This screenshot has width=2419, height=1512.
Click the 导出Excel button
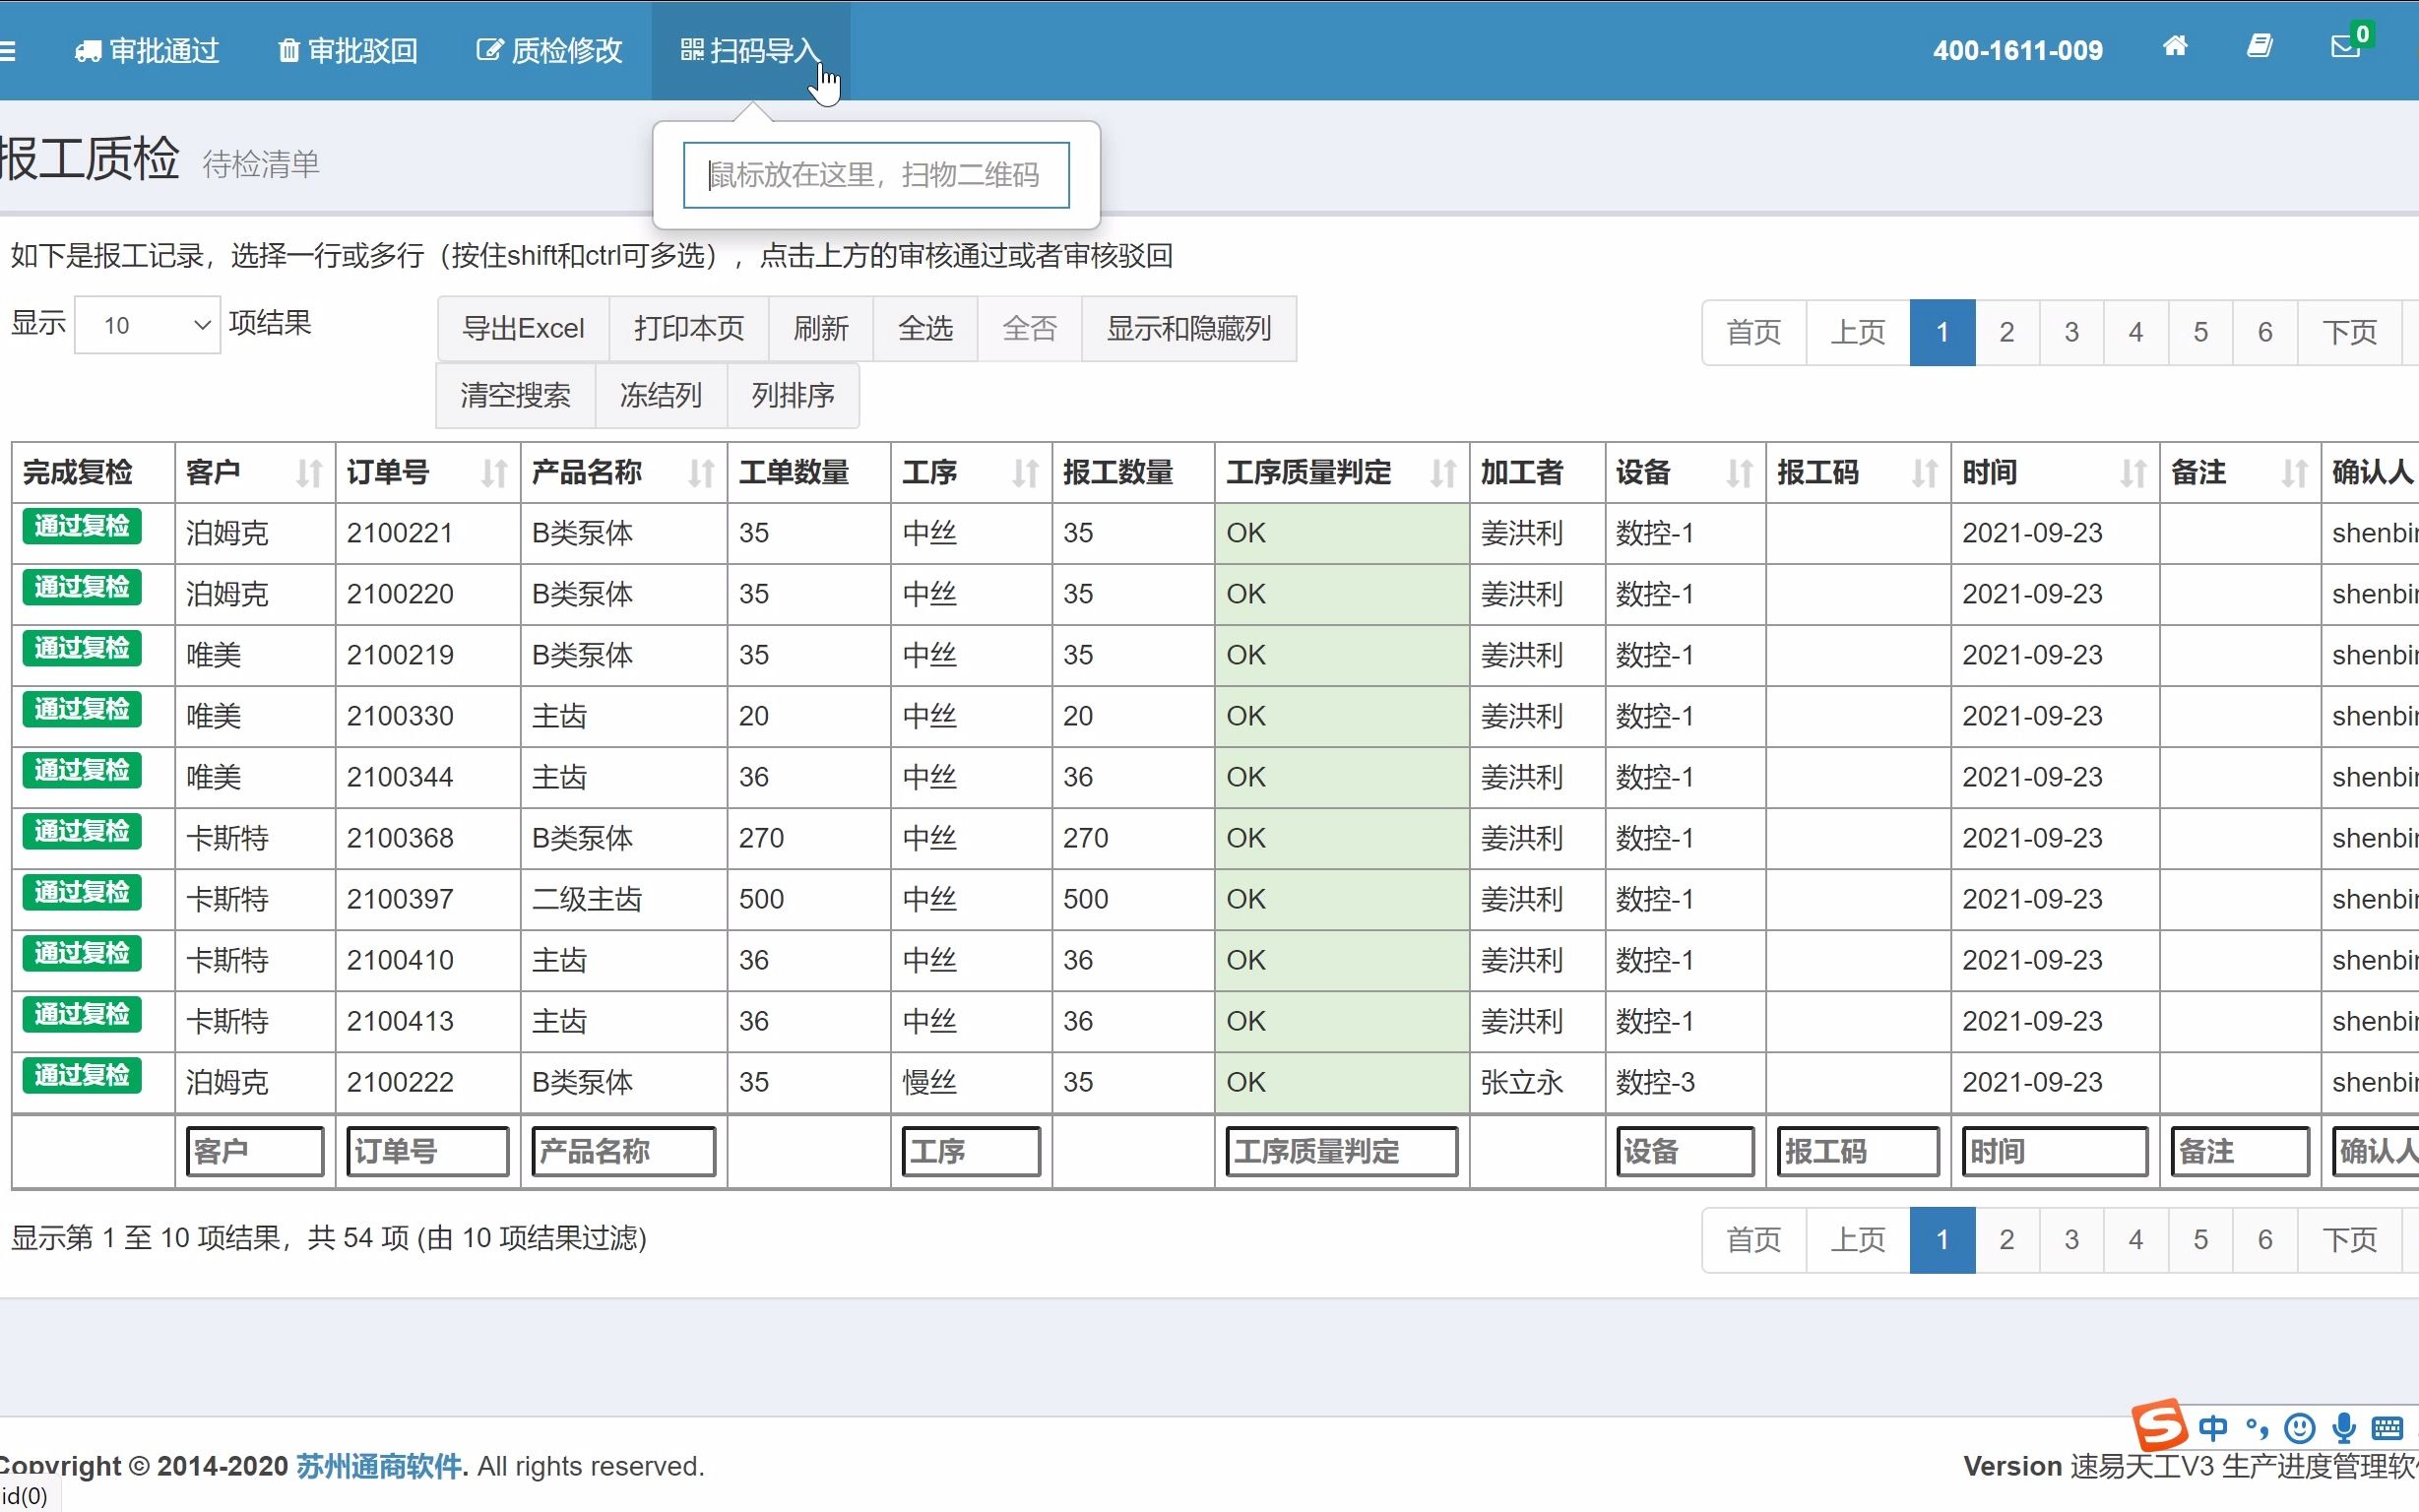523,328
